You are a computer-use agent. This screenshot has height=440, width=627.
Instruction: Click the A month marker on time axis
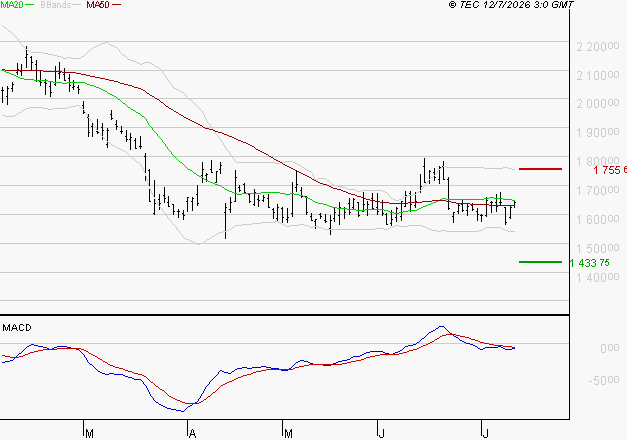[192, 434]
